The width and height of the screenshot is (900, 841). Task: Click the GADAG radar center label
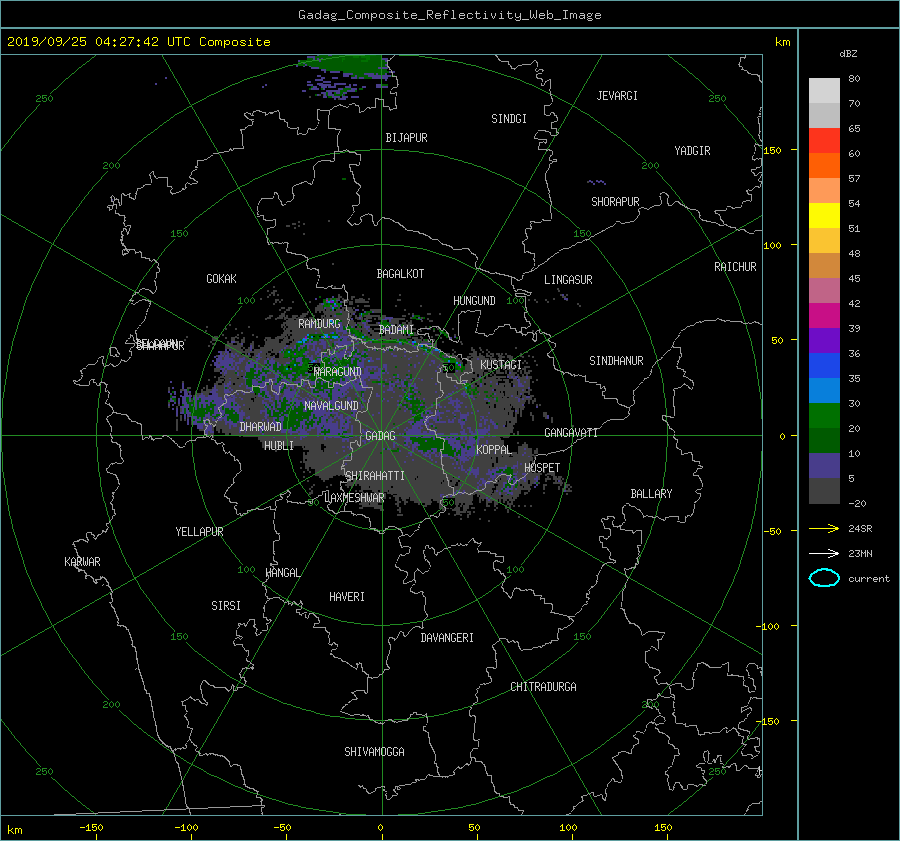pyautogui.click(x=381, y=436)
